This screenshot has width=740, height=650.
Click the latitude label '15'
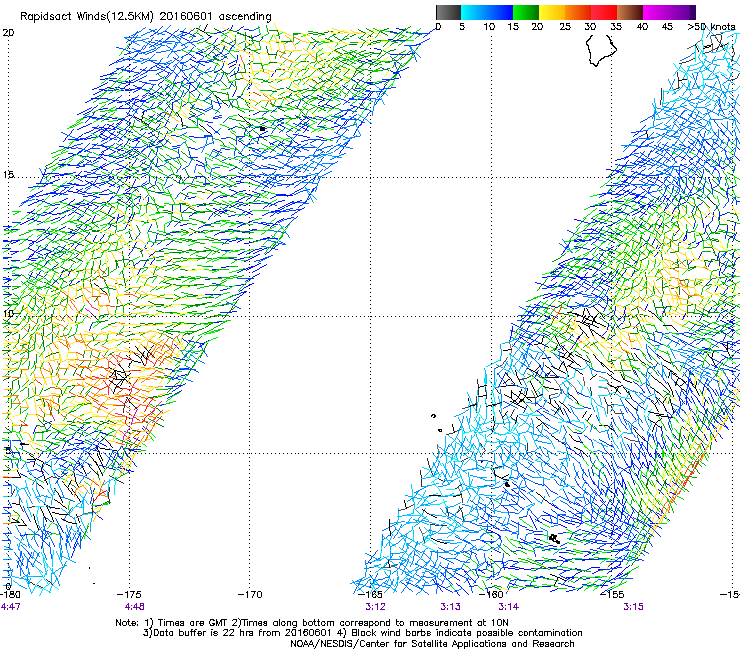(x=8, y=175)
